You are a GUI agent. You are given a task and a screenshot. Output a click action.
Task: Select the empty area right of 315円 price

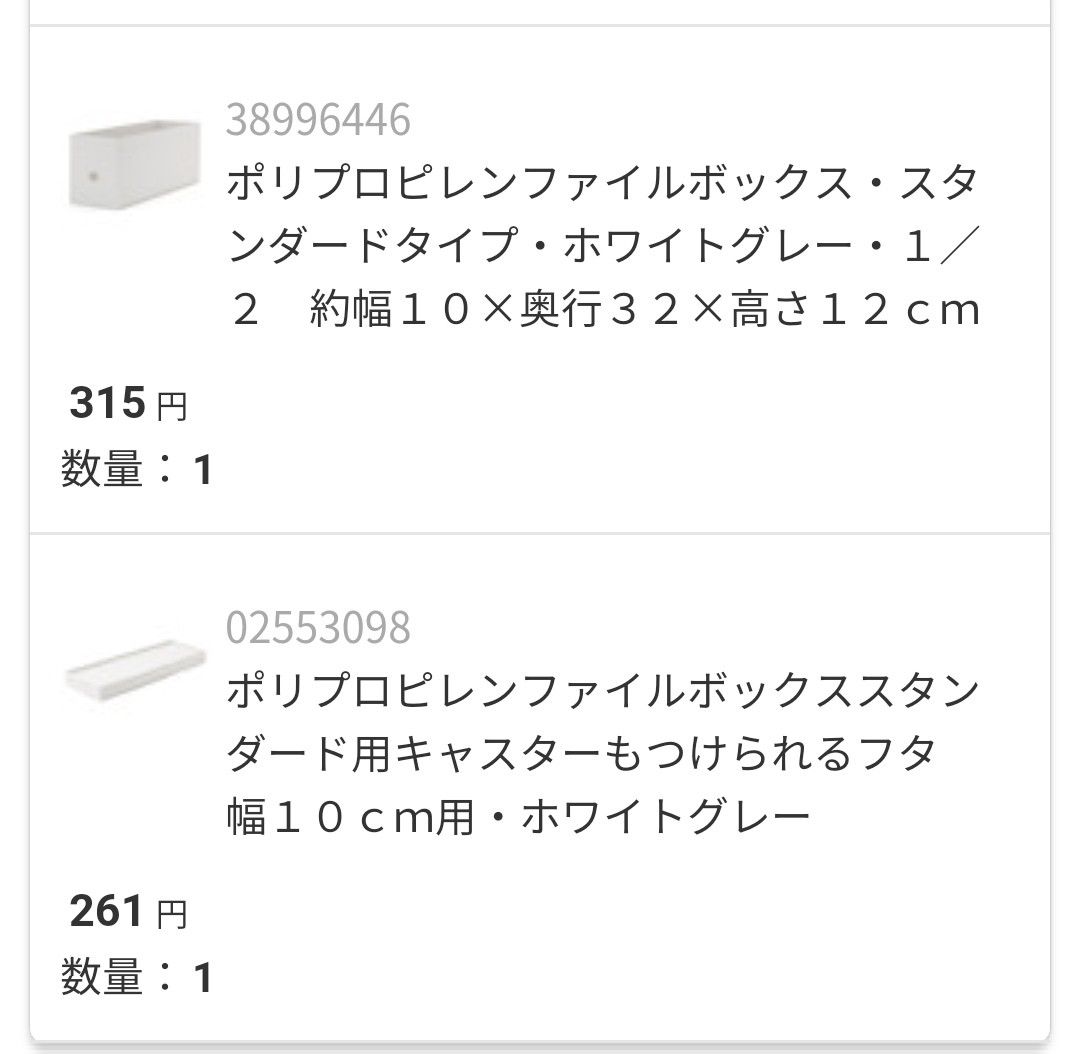(600, 405)
